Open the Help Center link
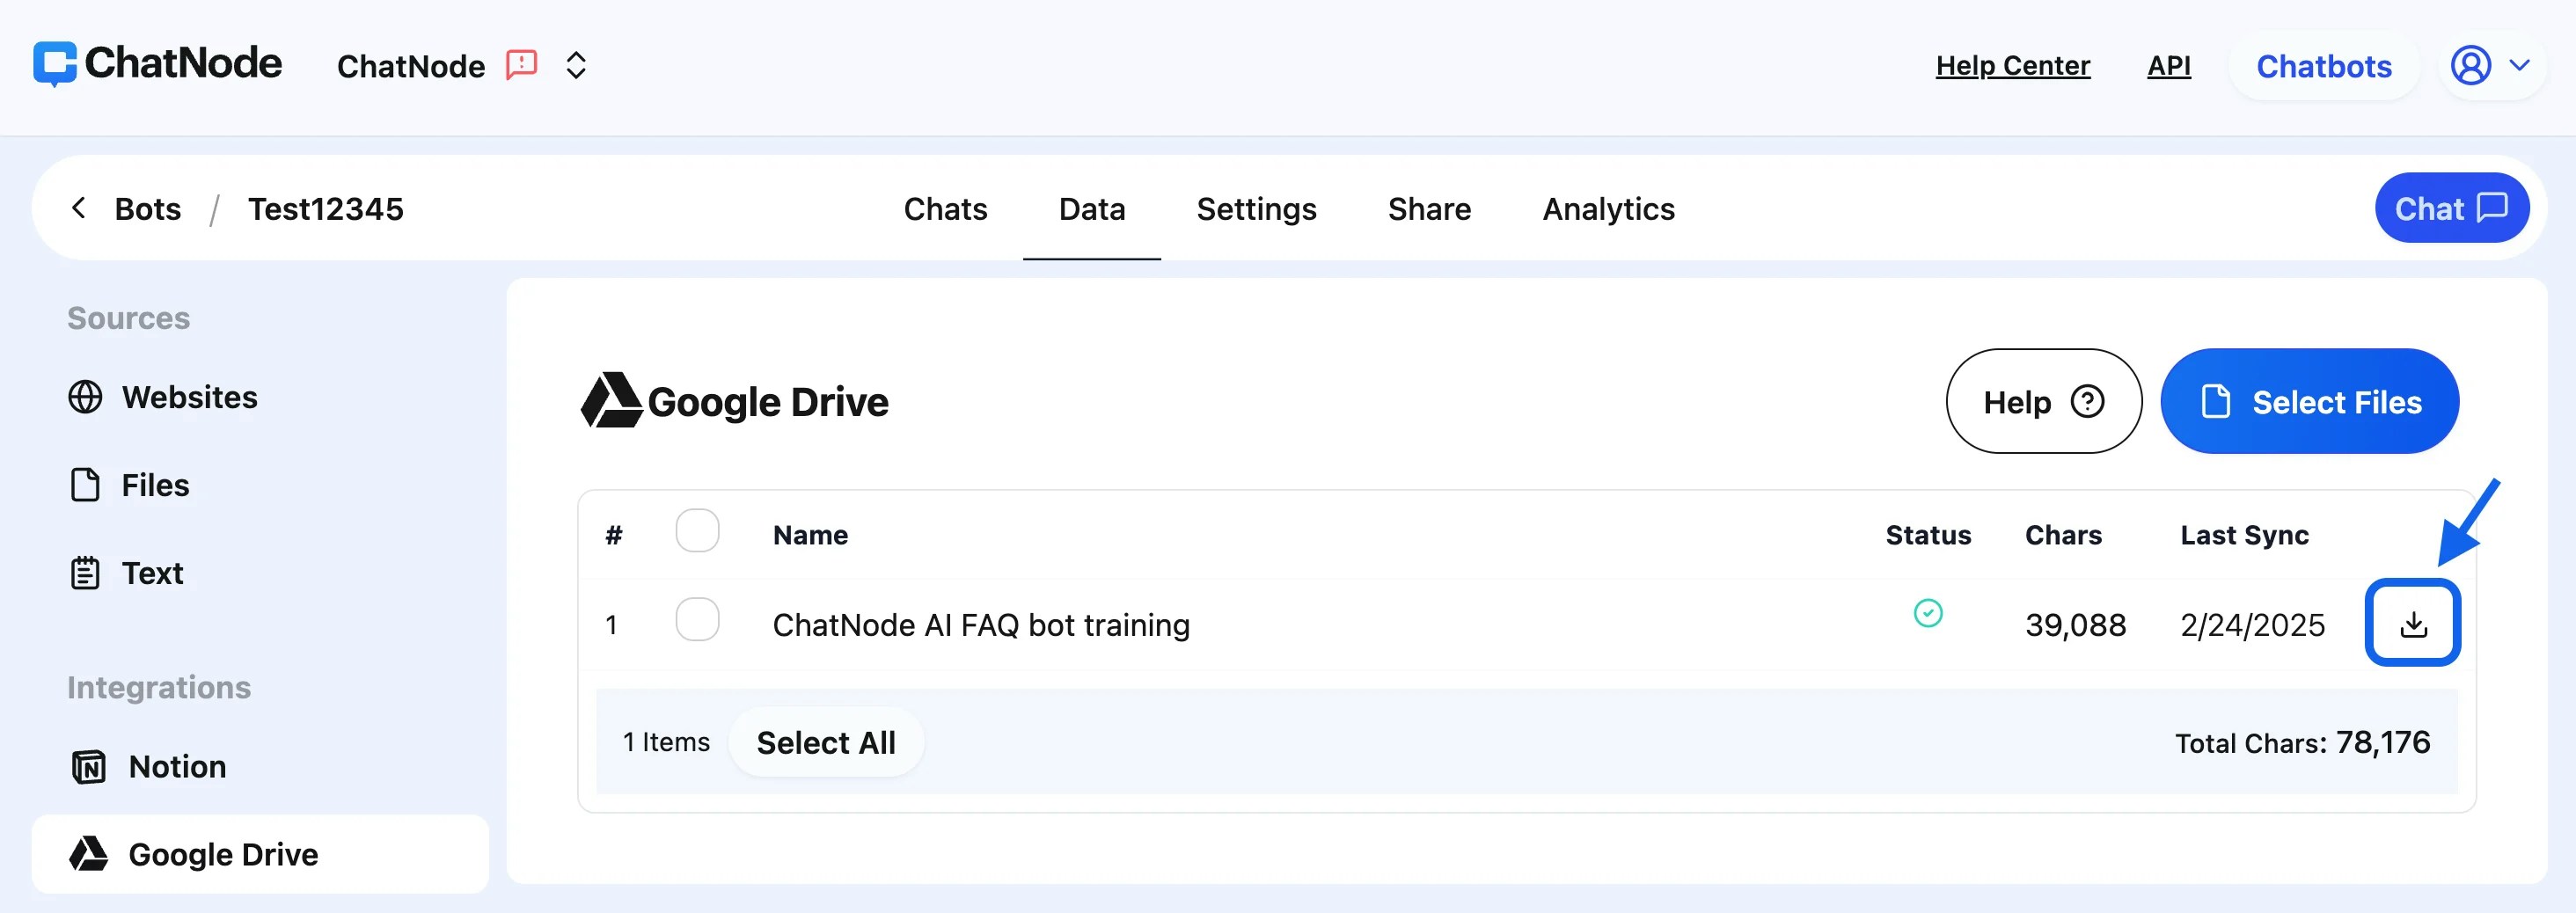2576x913 pixels. pos(2012,66)
